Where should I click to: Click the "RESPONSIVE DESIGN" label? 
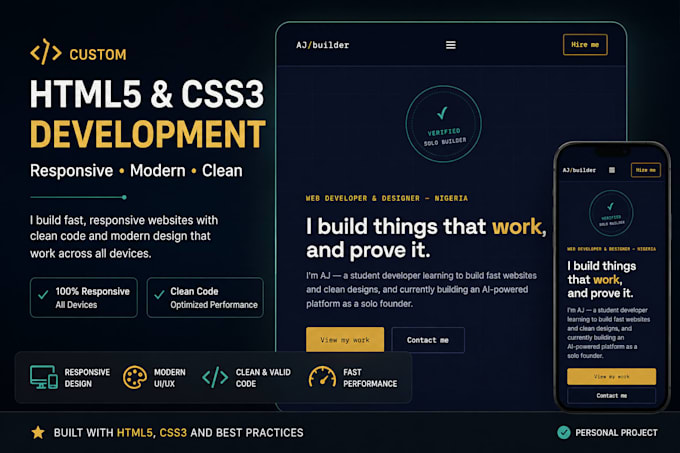click(87, 378)
